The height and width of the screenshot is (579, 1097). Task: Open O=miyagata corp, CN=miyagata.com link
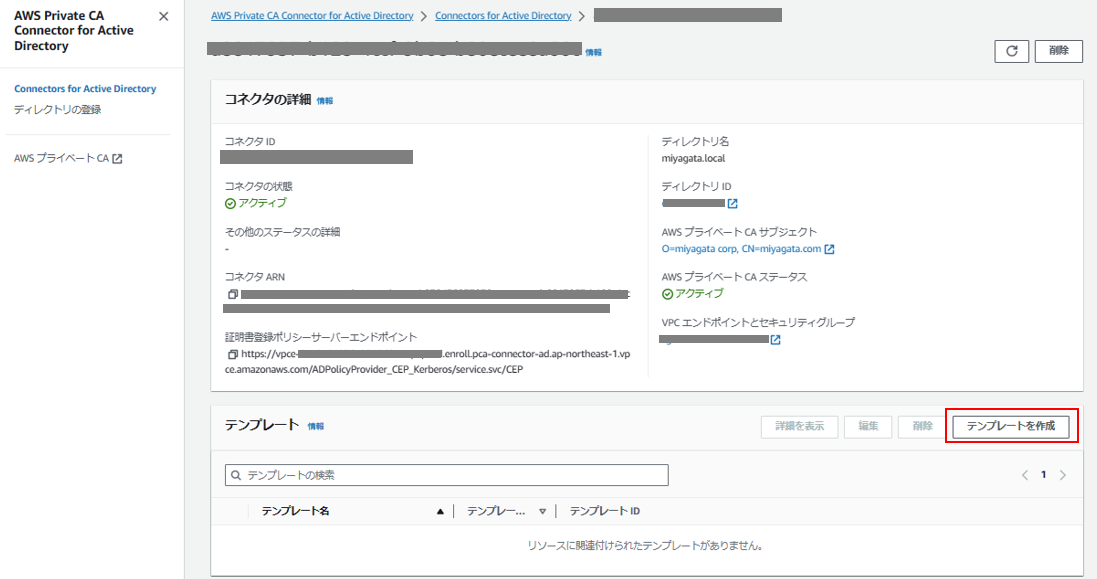coord(742,249)
